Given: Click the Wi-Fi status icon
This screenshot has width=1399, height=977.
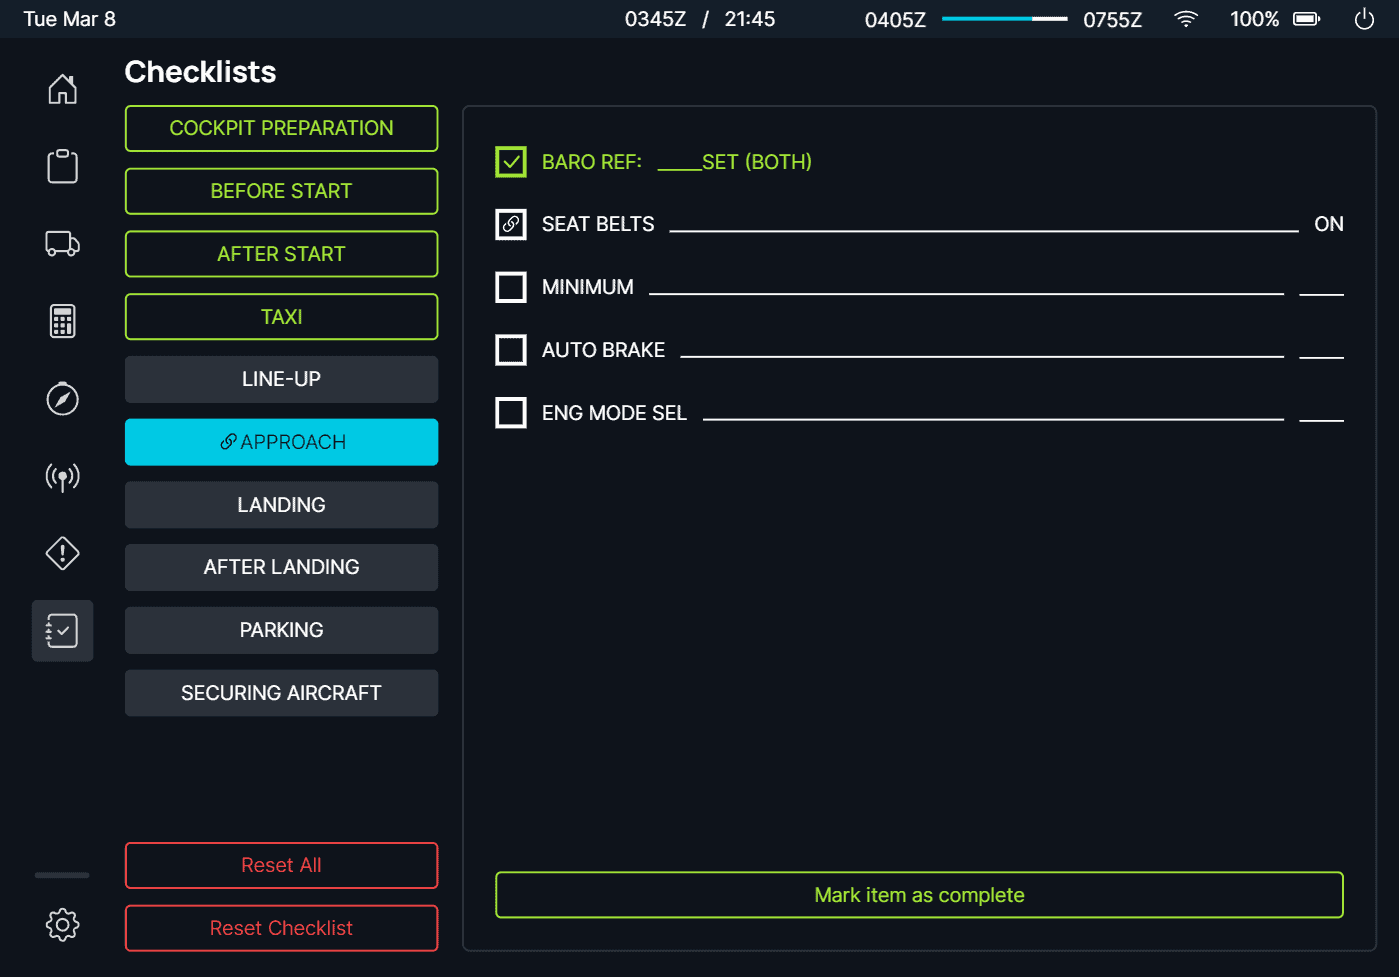Looking at the screenshot, I should click(1186, 18).
